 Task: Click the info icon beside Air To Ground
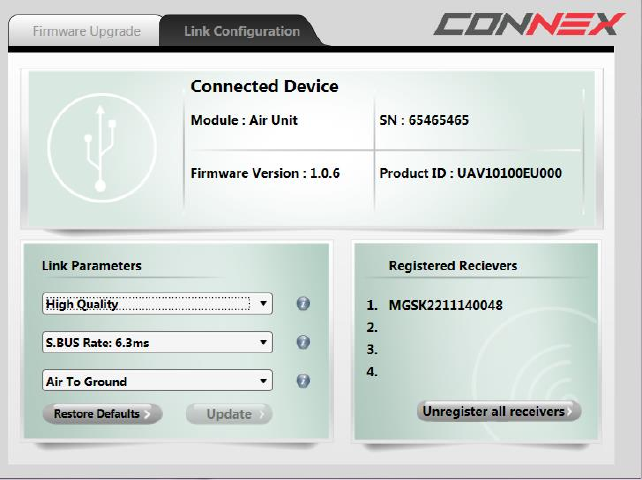point(303,381)
